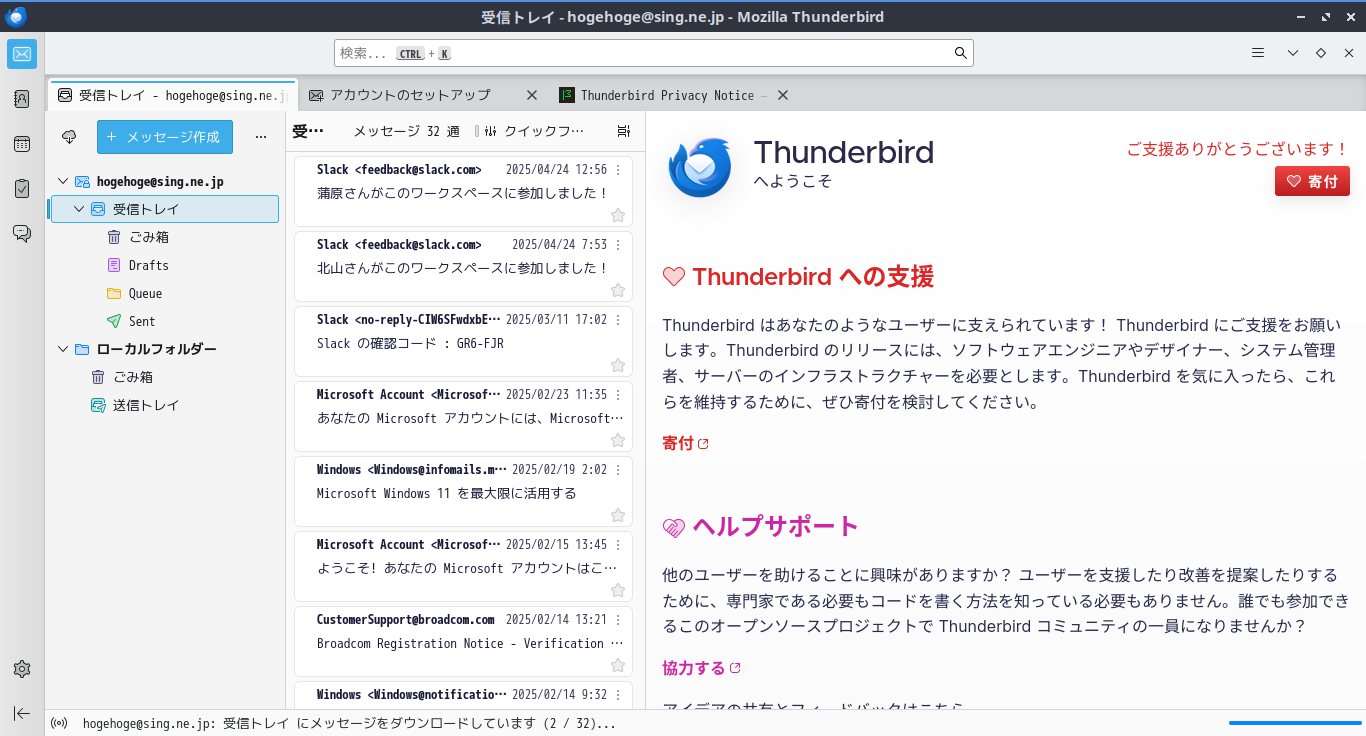Select the ローカルフォルダー account row
The width and height of the screenshot is (1366, 736).
pyautogui.click(x=165, y=349)
